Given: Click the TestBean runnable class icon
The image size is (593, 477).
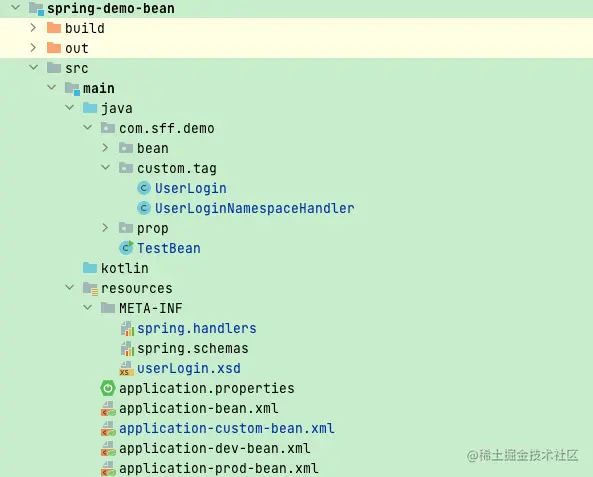Looking at the screenshot, I should tap(126, 248).
